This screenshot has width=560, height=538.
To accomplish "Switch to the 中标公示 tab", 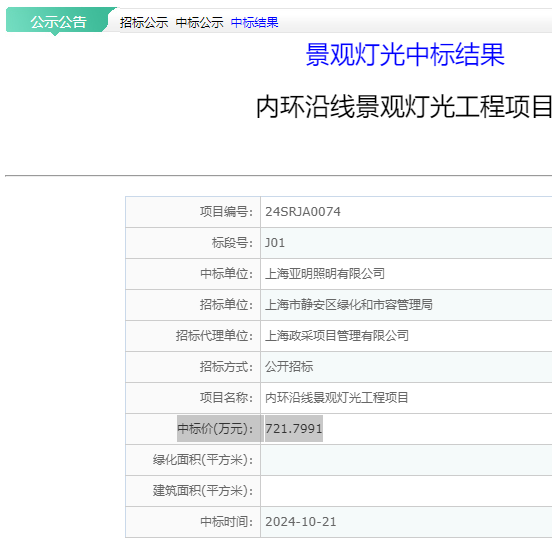I will (199, 23).
